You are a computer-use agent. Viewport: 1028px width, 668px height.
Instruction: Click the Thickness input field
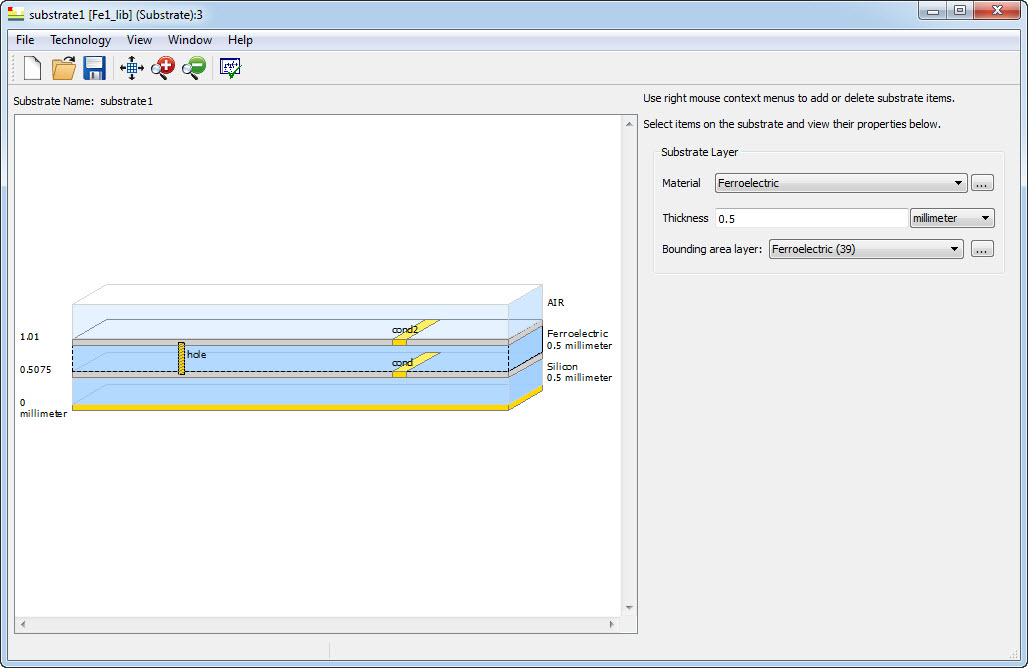[x=810, y=218]
